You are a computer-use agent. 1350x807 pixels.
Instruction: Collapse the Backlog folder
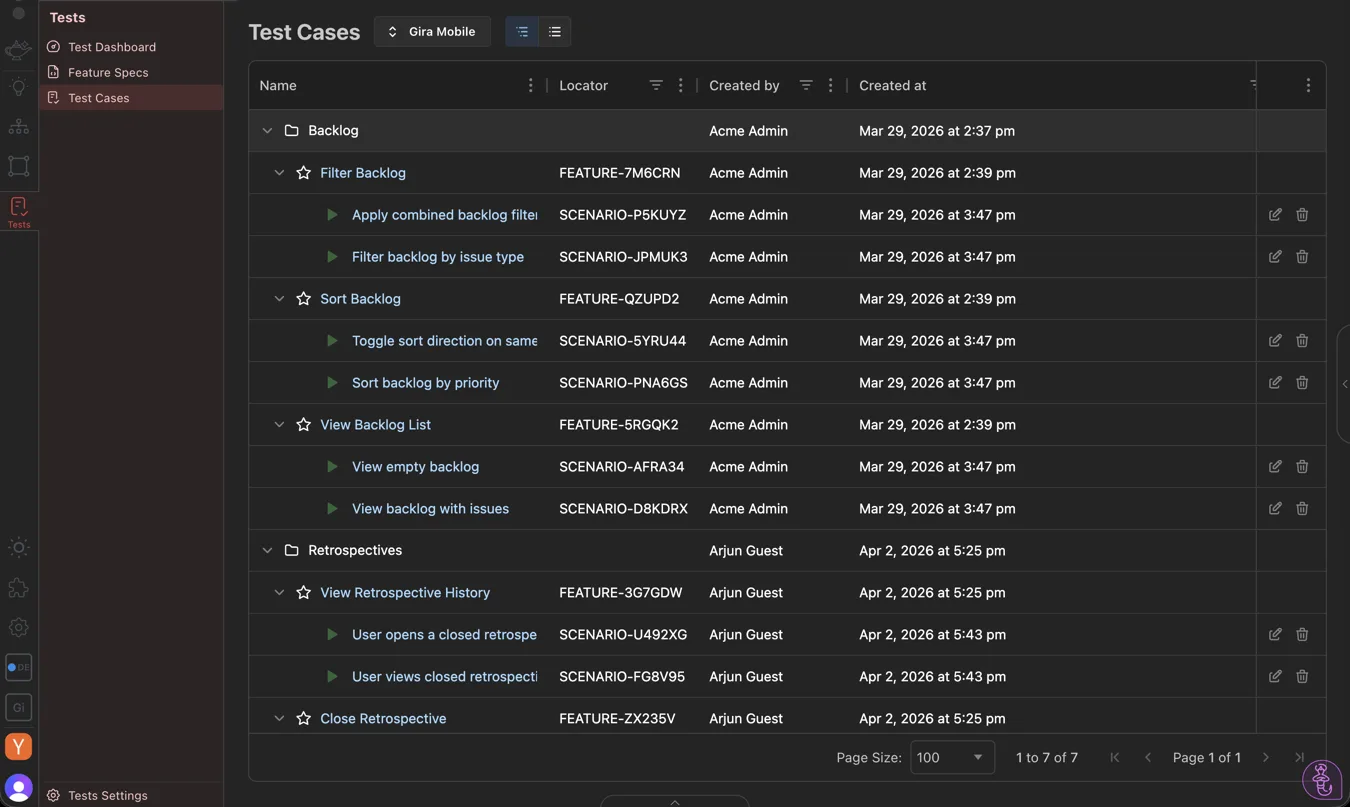267,131
